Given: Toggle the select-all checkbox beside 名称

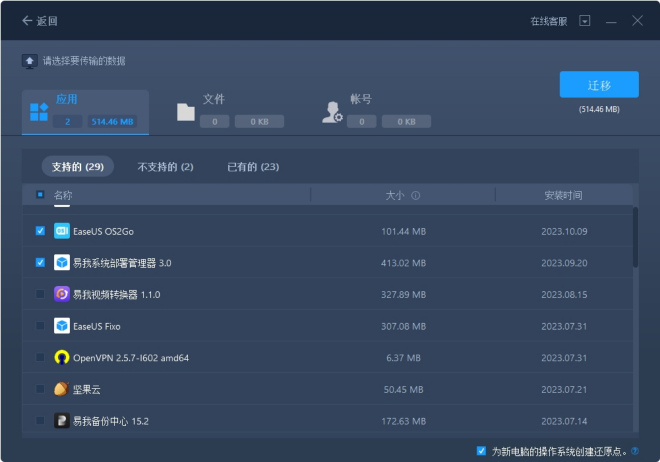Looking at the screenshot, I should pos(40,195).
